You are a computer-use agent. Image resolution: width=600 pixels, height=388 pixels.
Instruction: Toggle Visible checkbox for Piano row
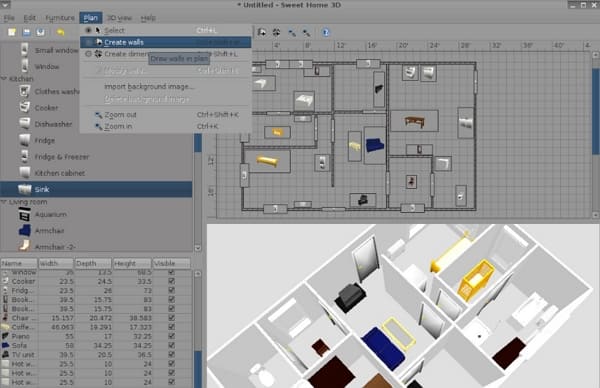pyautogui.click(x=171, y=336)
